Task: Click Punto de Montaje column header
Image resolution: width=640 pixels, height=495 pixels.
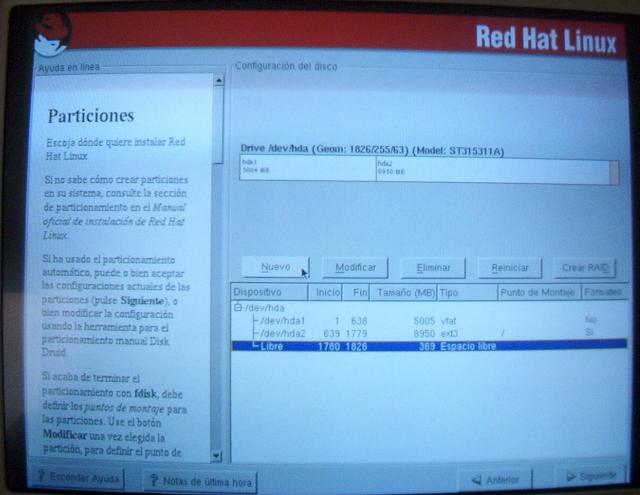Action: click(x=540, y=292)
